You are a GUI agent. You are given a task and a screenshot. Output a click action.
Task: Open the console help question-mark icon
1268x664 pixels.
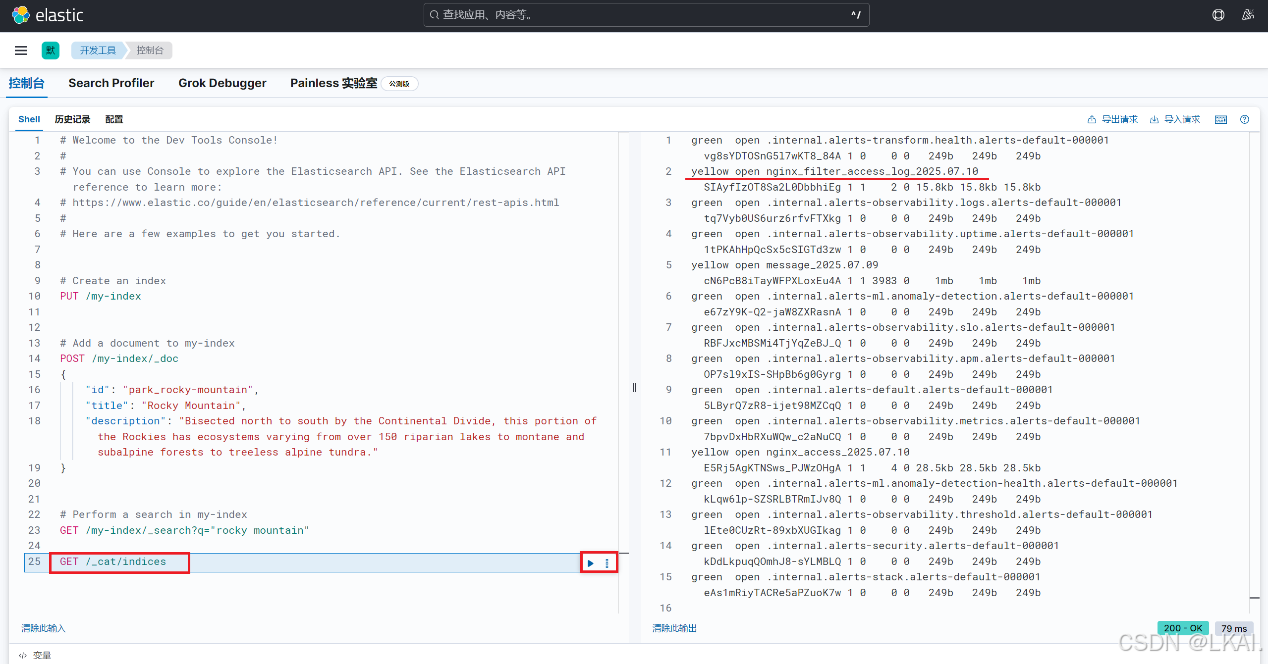pyautogui.click(x=1245, y=119)
